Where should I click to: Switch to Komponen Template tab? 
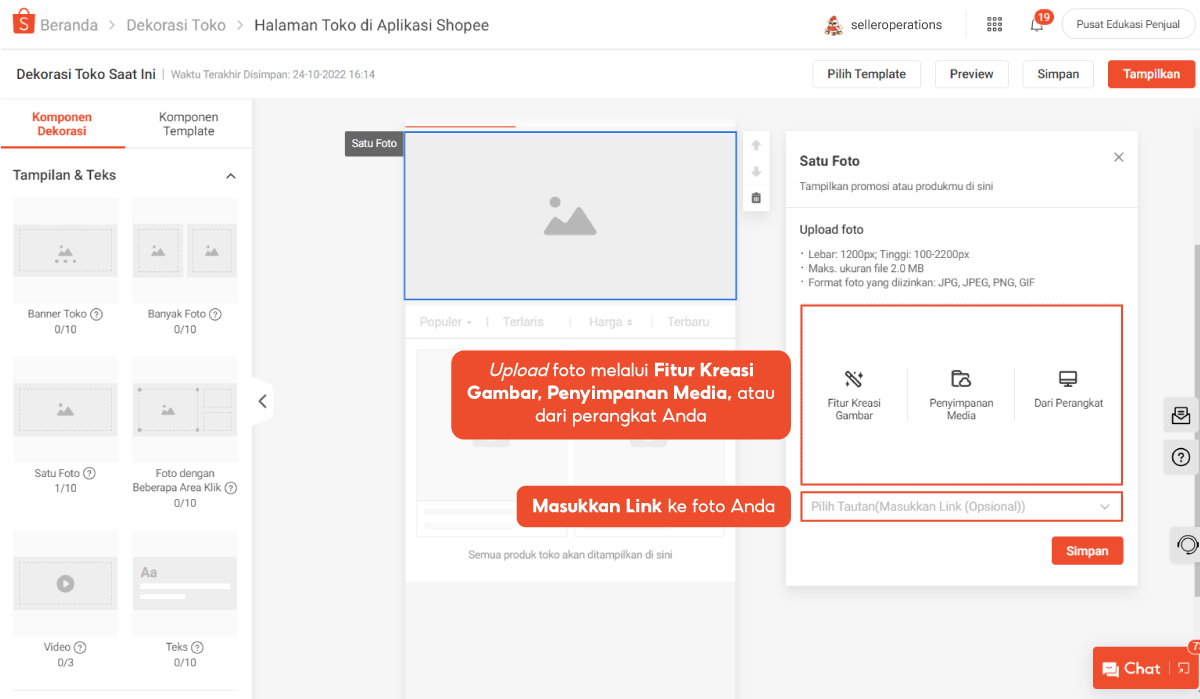(x=188, y=124)
